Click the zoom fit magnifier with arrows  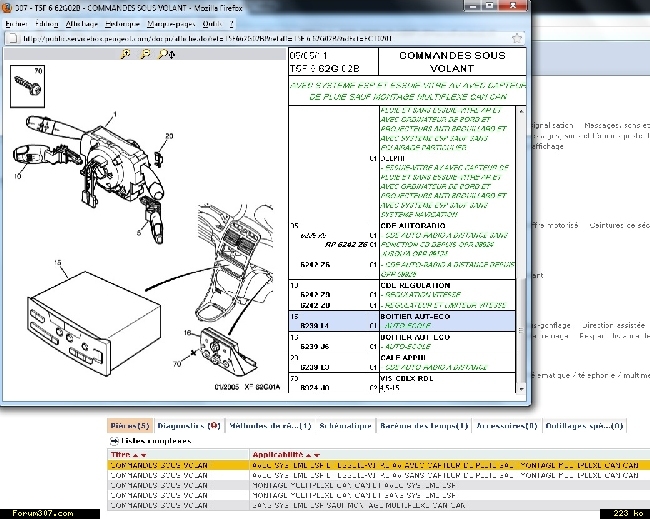167,54
